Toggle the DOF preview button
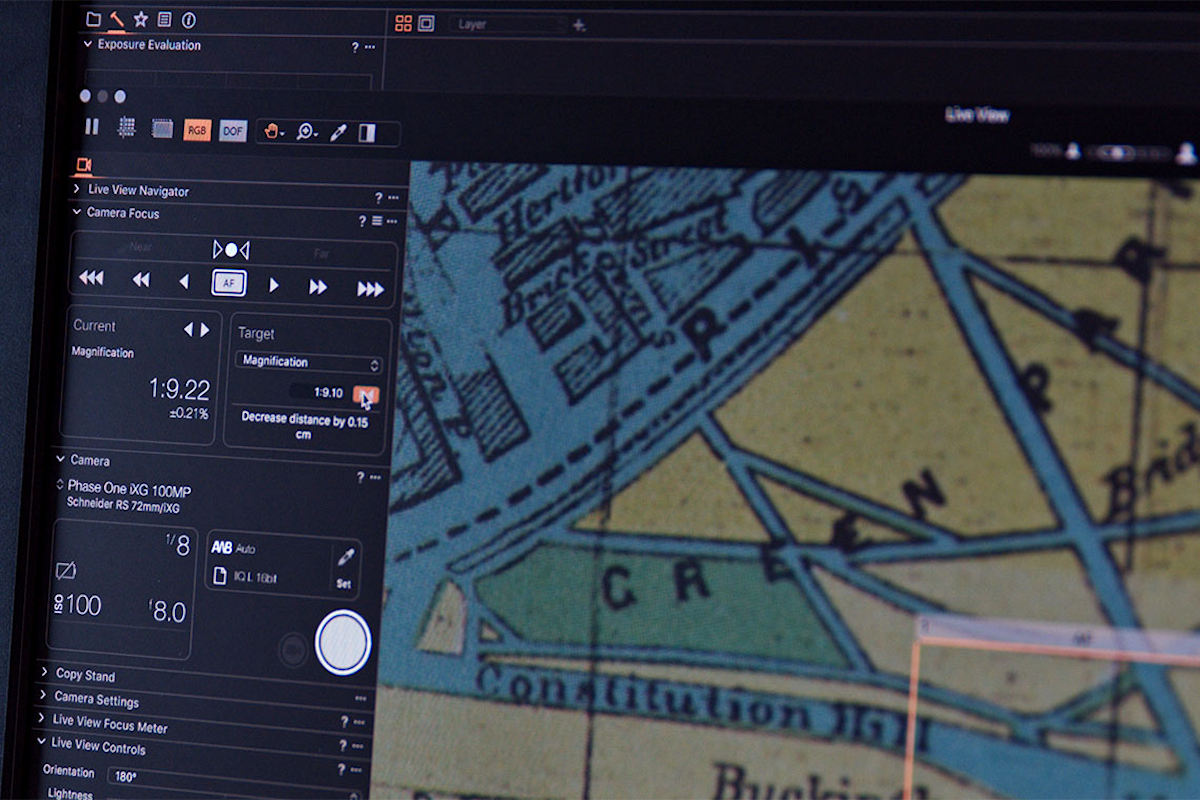 233,130
